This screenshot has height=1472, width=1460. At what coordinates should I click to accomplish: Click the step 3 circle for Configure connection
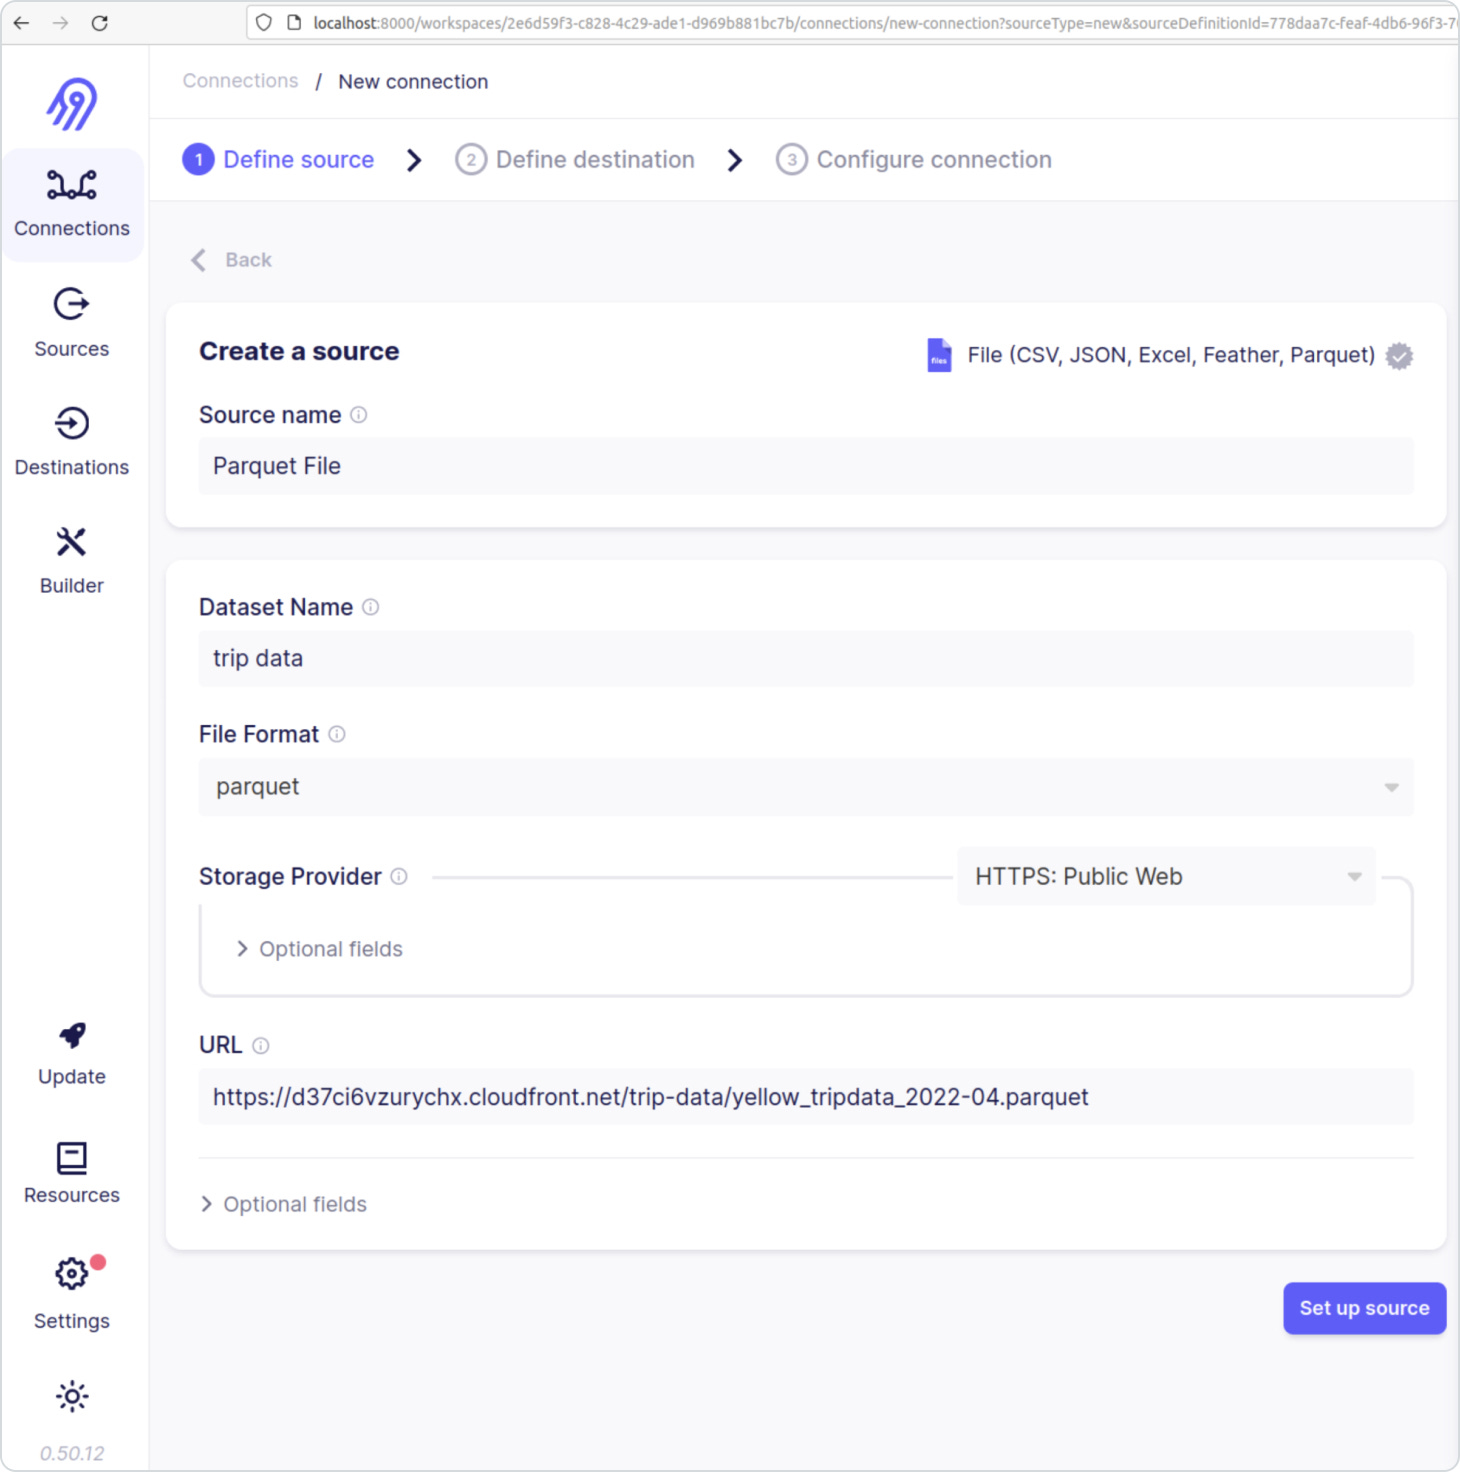(792, 160)
